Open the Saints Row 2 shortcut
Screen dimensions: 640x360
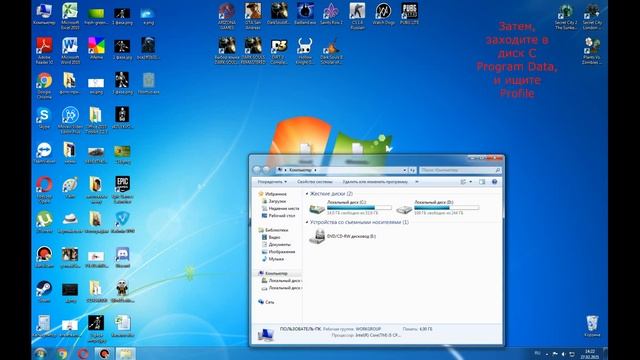coord(331,14)
